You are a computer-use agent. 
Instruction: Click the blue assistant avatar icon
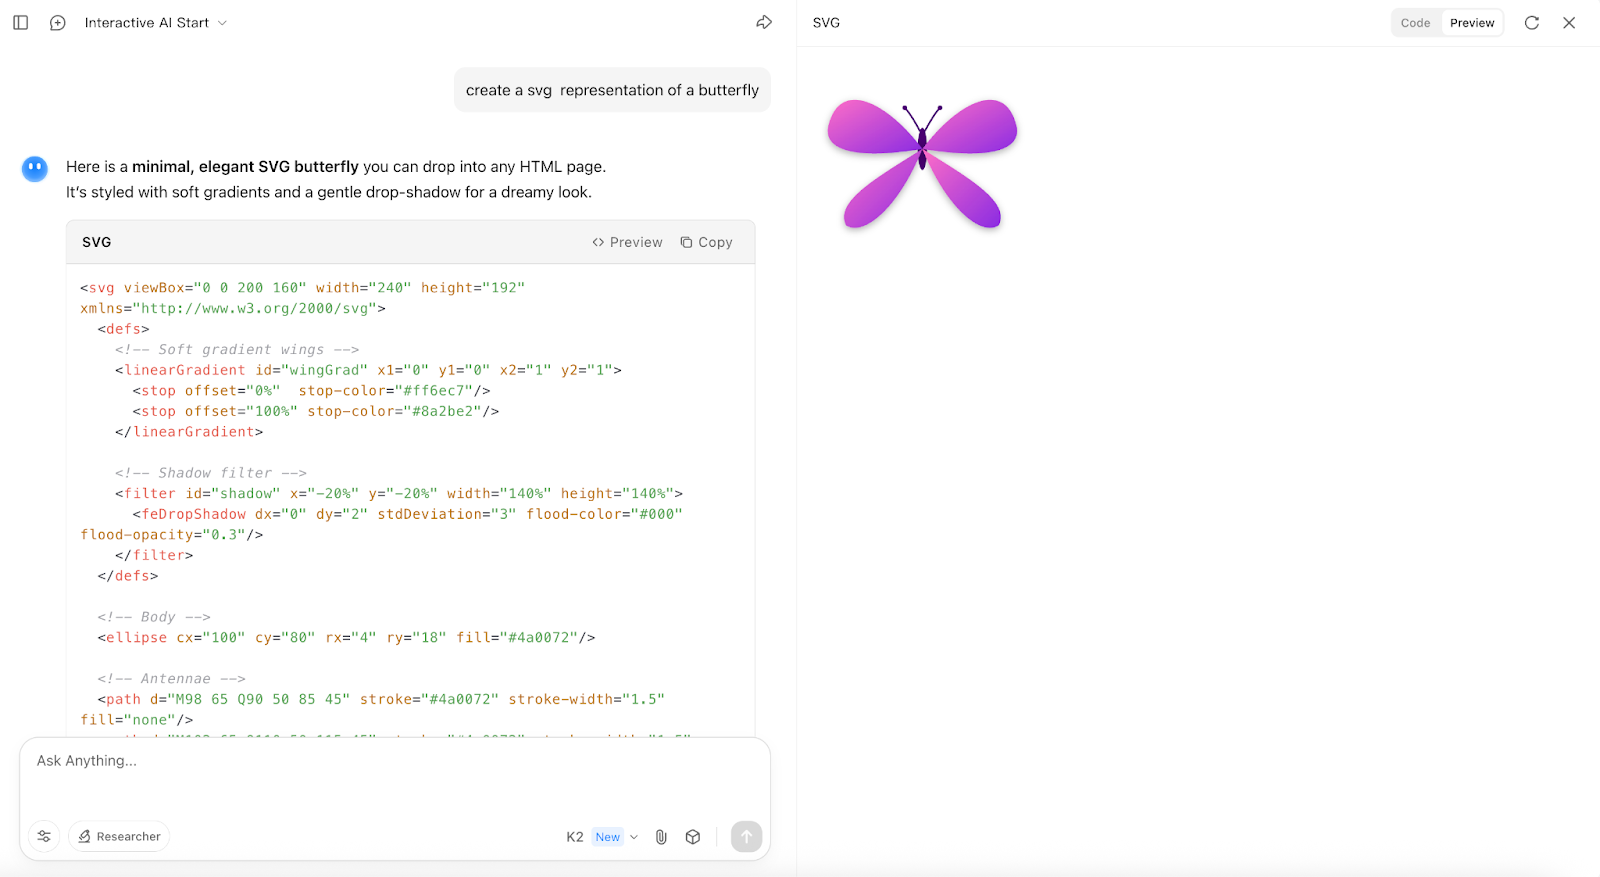pos(35,169)
